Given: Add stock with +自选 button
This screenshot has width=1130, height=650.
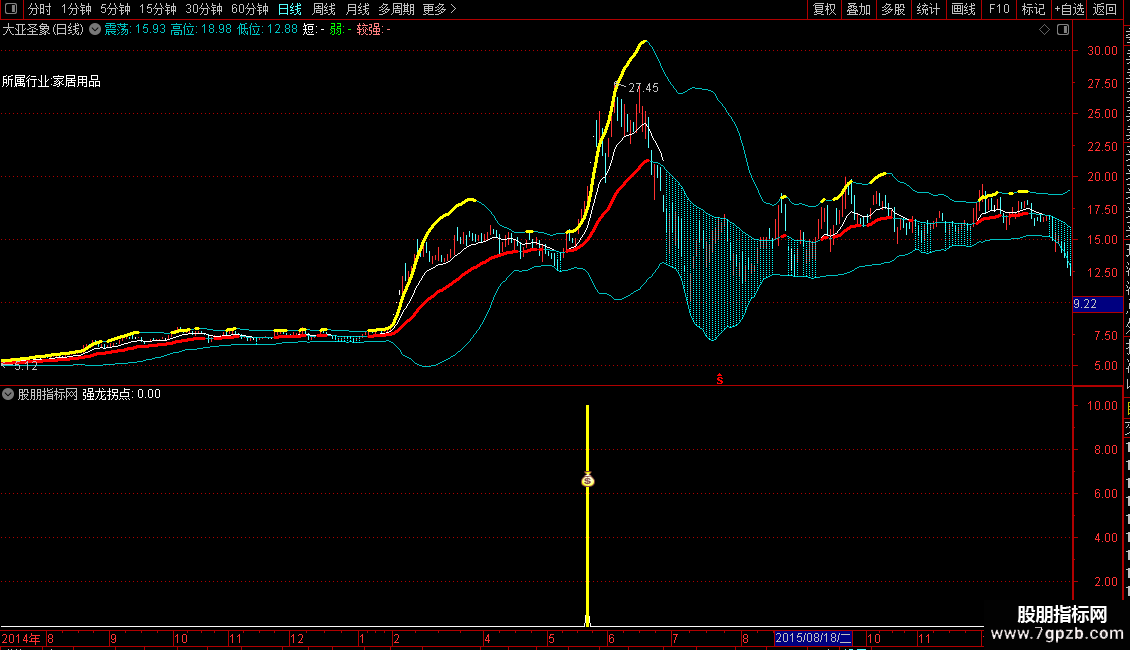Looking at the screenshot, I should tap(1068, 9).
